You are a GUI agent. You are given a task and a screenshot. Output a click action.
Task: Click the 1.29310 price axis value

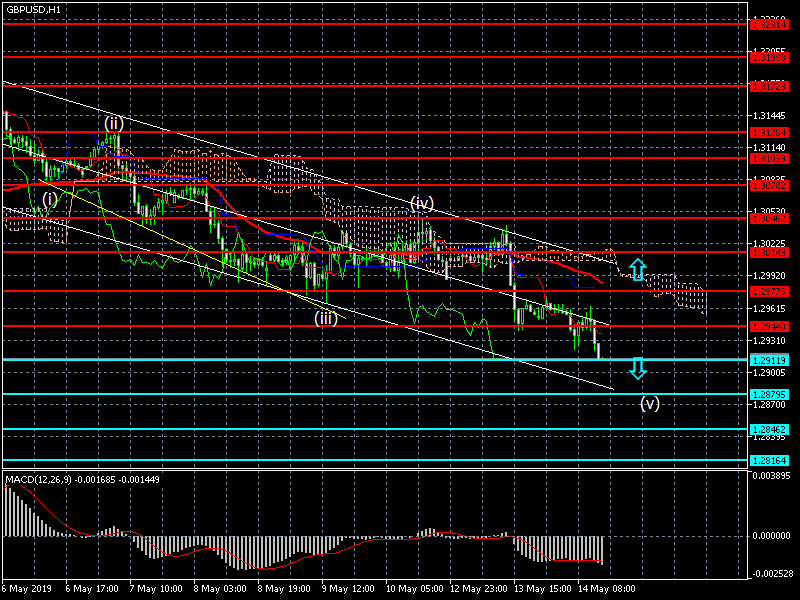click(x=769, y=340)
